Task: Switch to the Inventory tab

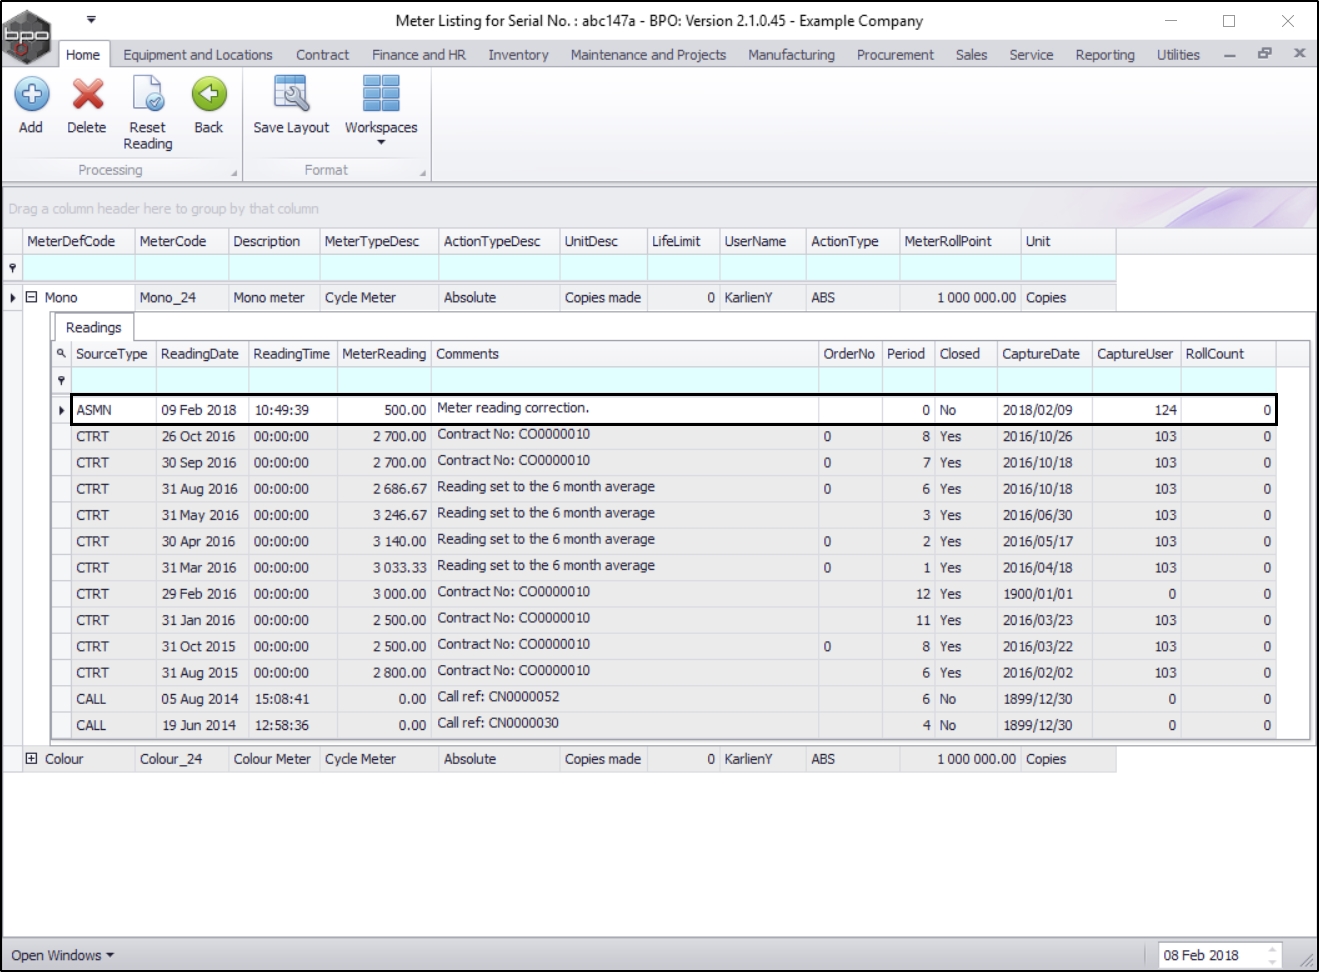Action: (518, 55)
